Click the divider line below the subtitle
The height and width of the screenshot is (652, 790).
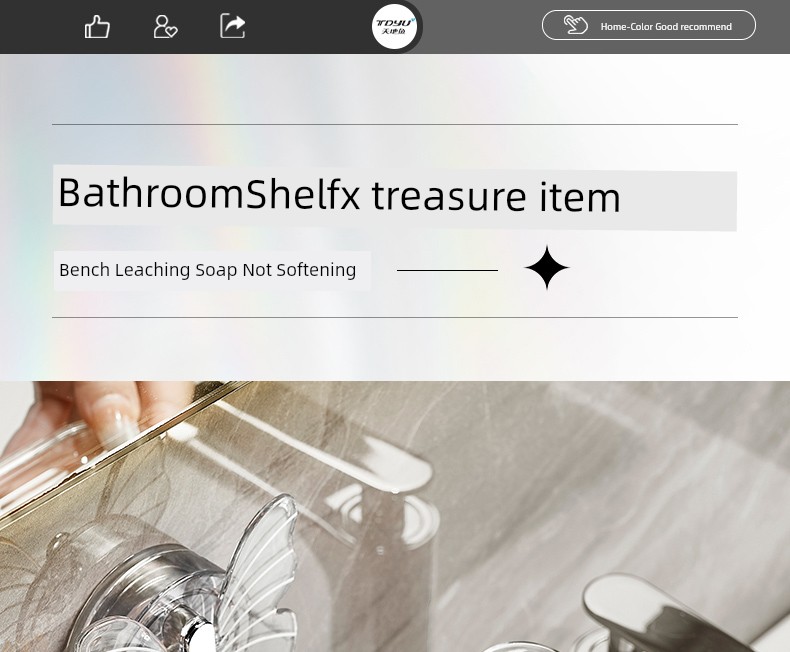pyautogui.click(x=394, y=317)
